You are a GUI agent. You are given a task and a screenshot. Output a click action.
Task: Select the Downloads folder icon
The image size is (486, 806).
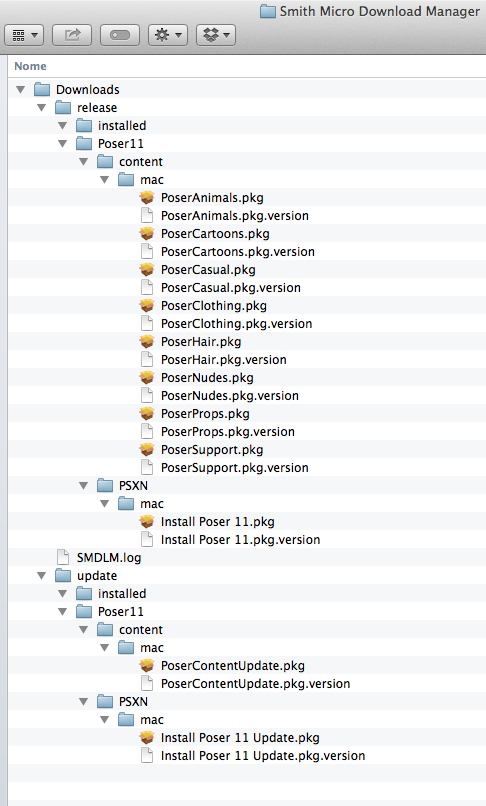pyautogui.click(x=42, y=89)
